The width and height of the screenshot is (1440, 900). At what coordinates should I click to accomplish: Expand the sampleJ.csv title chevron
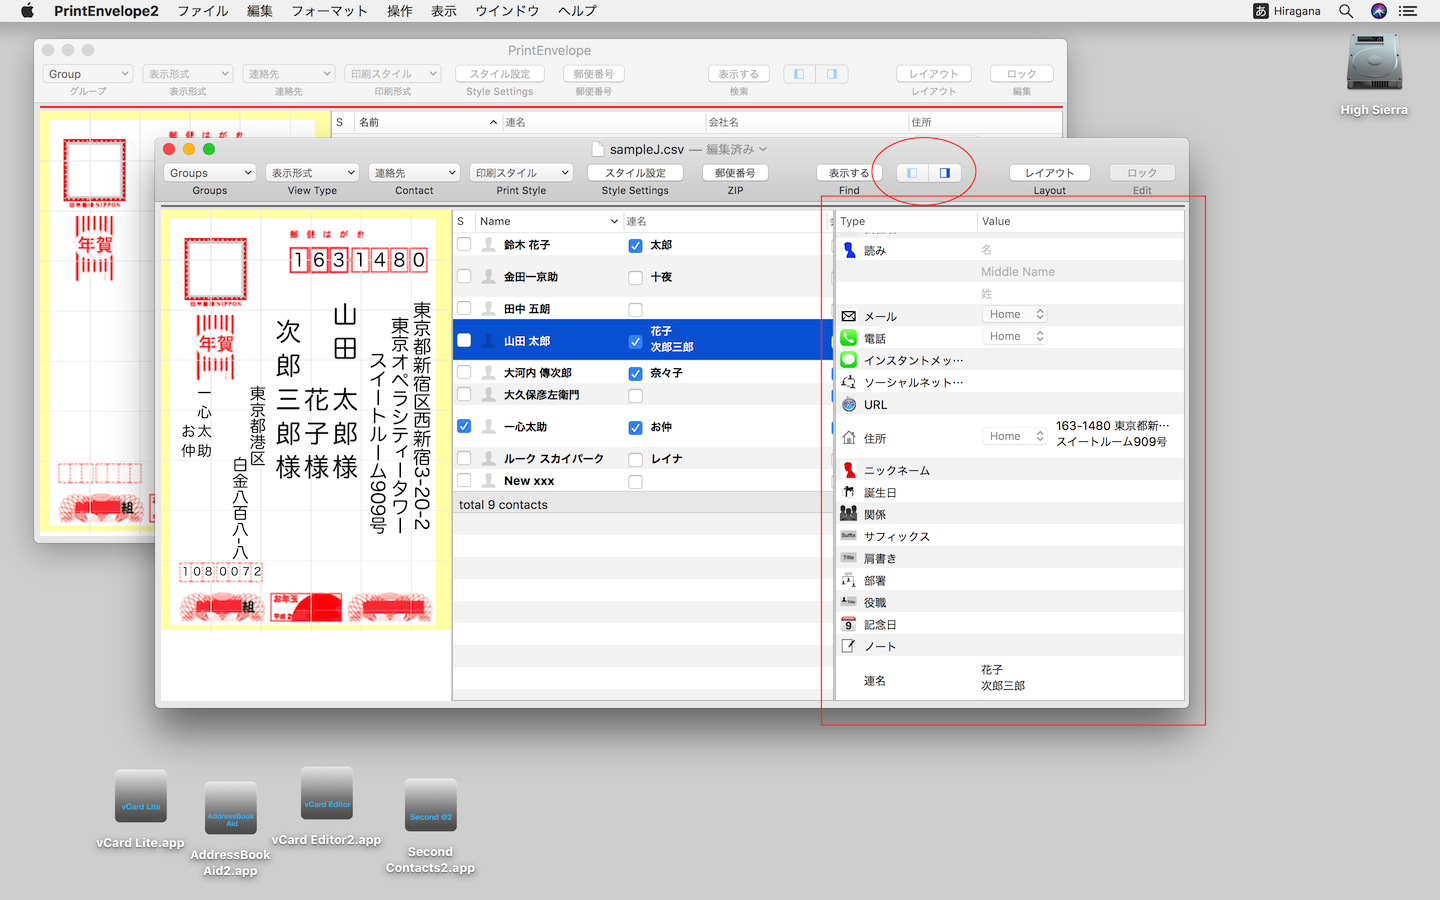click(x=763, y=149)
